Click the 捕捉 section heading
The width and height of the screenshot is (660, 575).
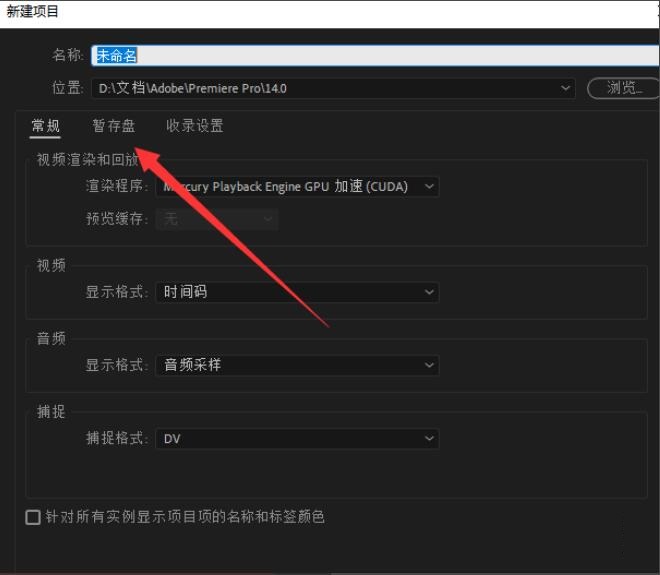tap(51, 412)
